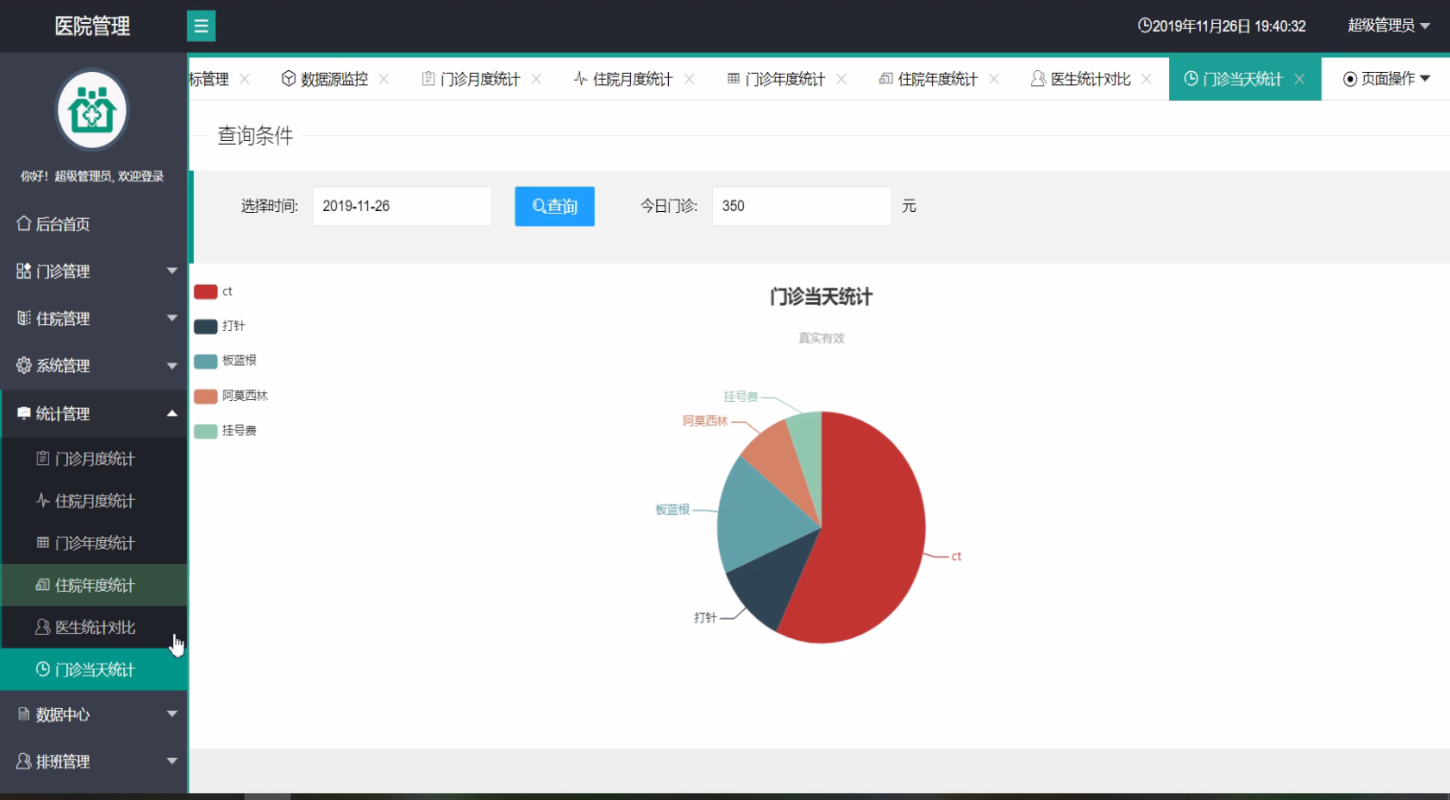The width and height of the screenshot is (1450, 800).
Task: Open the 页面操作 dropdown
Action: coord(1386,79)
